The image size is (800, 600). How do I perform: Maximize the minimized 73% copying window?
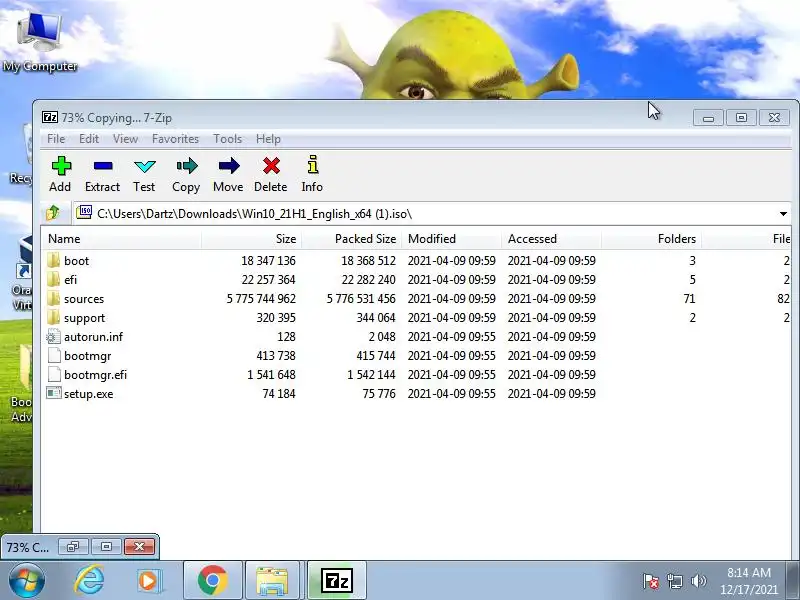[106, 547]
